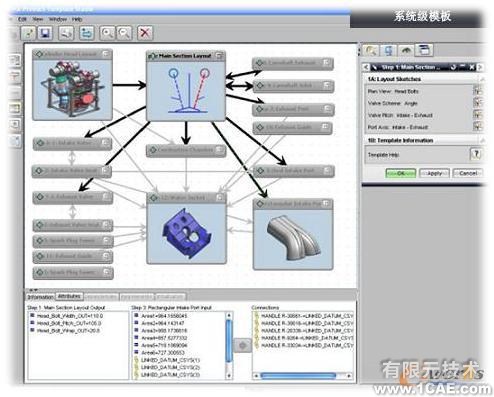Click the Cancel button
494x397 pixels.
click(x=468, y=173)
